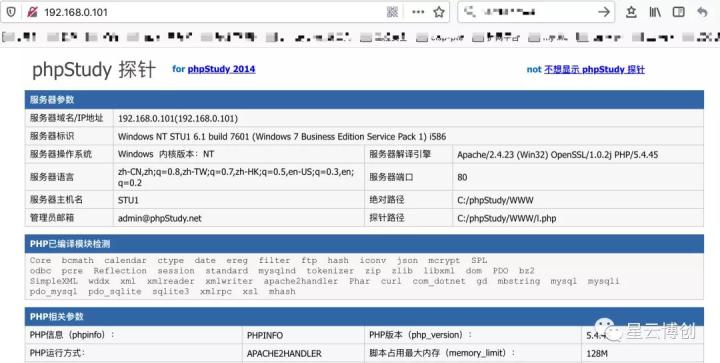Click the server port value 80
The width and height of the screenshot is (720, 363).
coord(462,177)
